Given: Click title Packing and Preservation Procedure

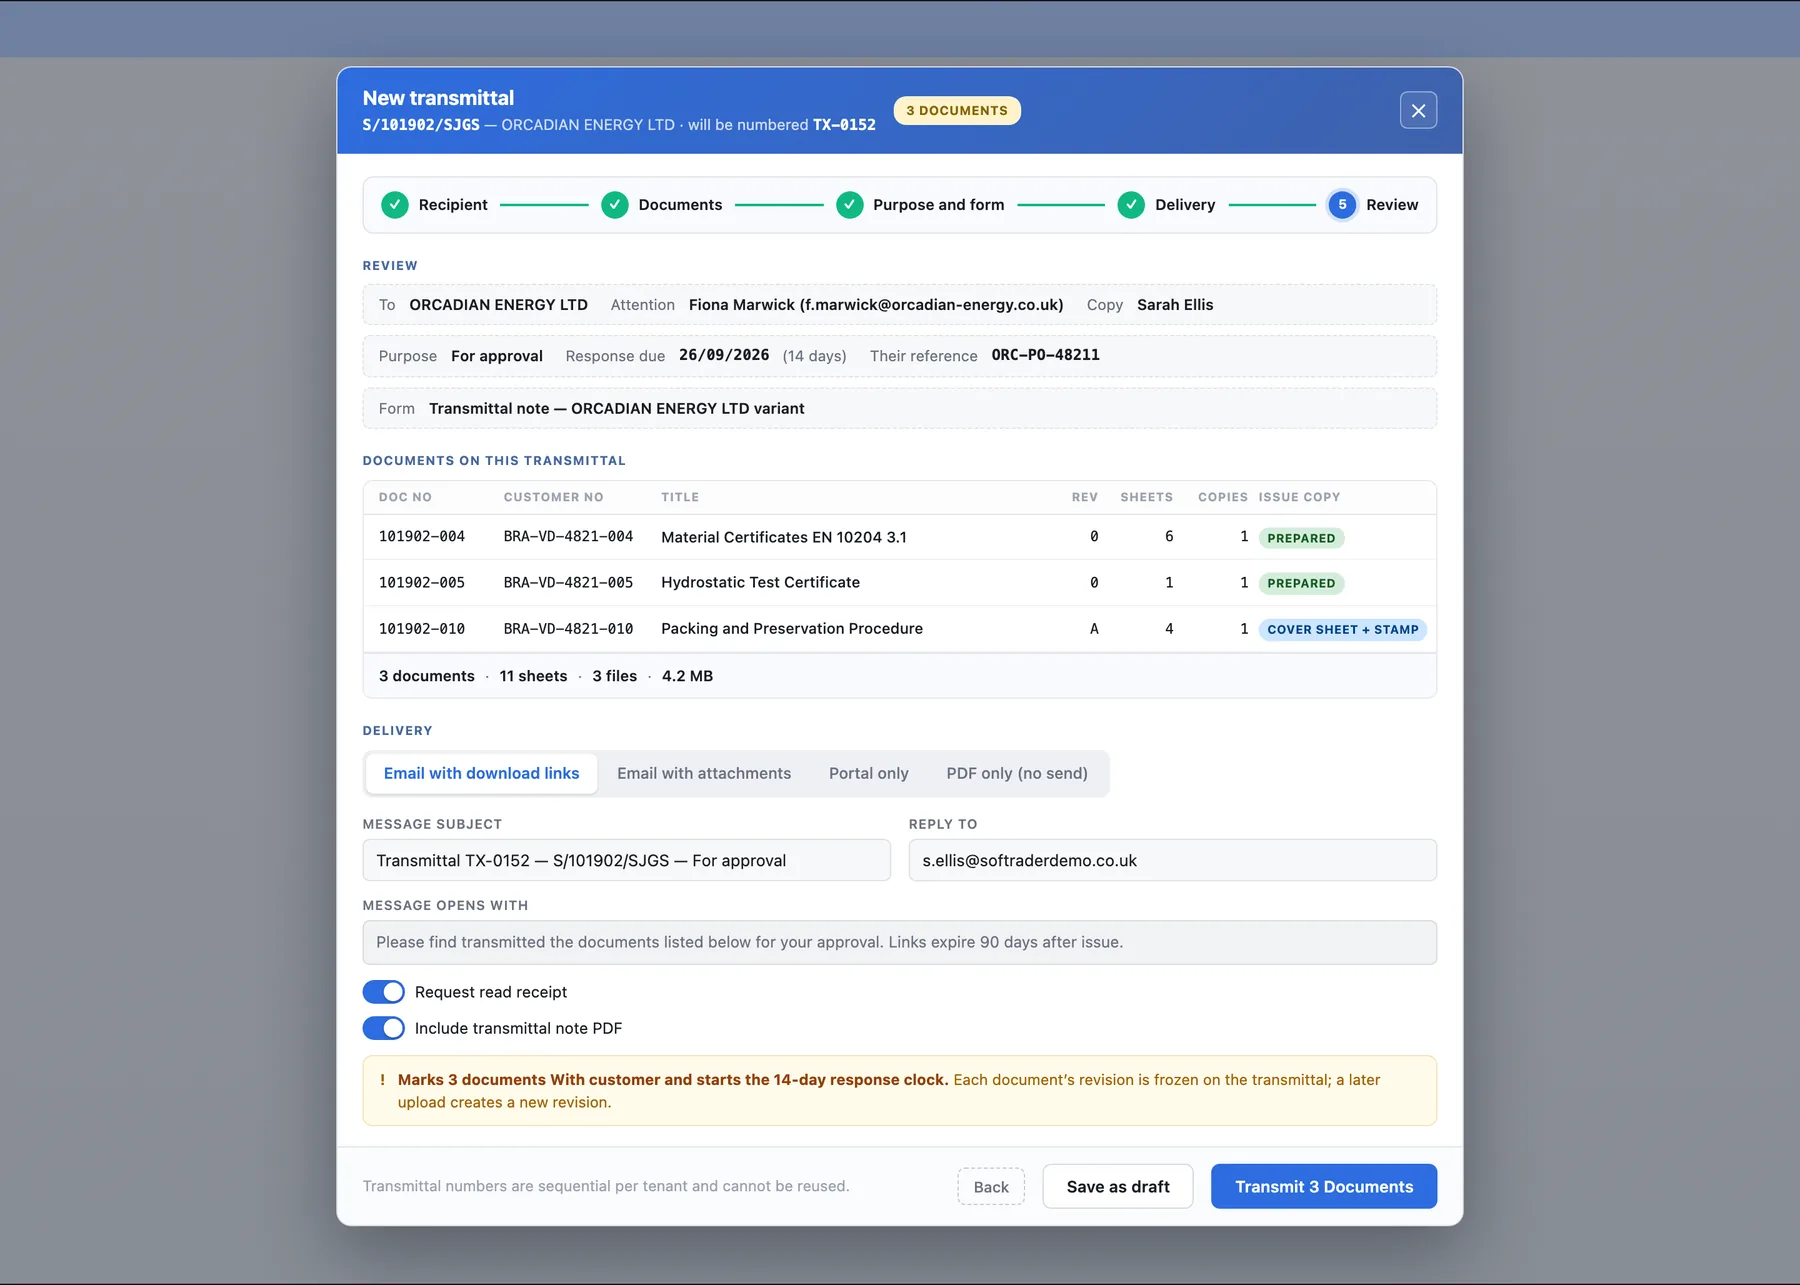Looking at the screenshot, I should (x=792, y=629).
